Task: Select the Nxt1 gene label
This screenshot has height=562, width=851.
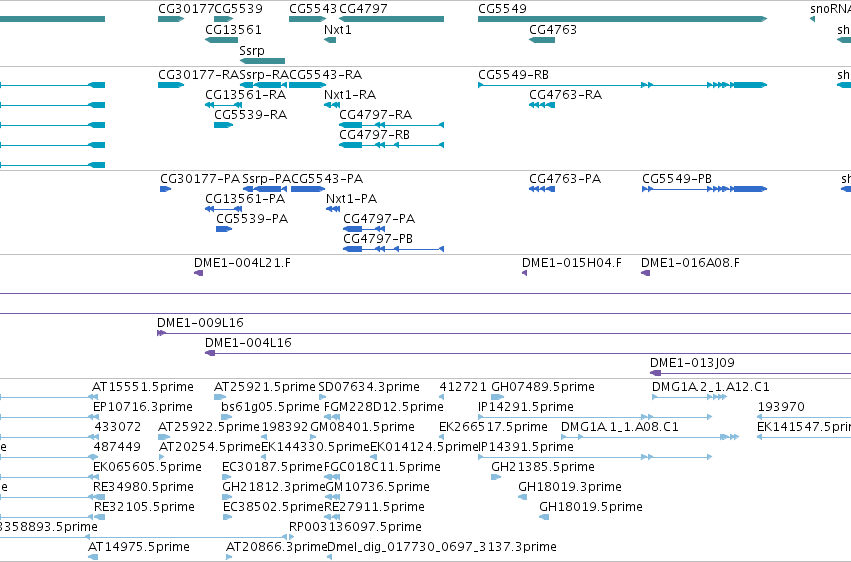Action: (338, 29)
